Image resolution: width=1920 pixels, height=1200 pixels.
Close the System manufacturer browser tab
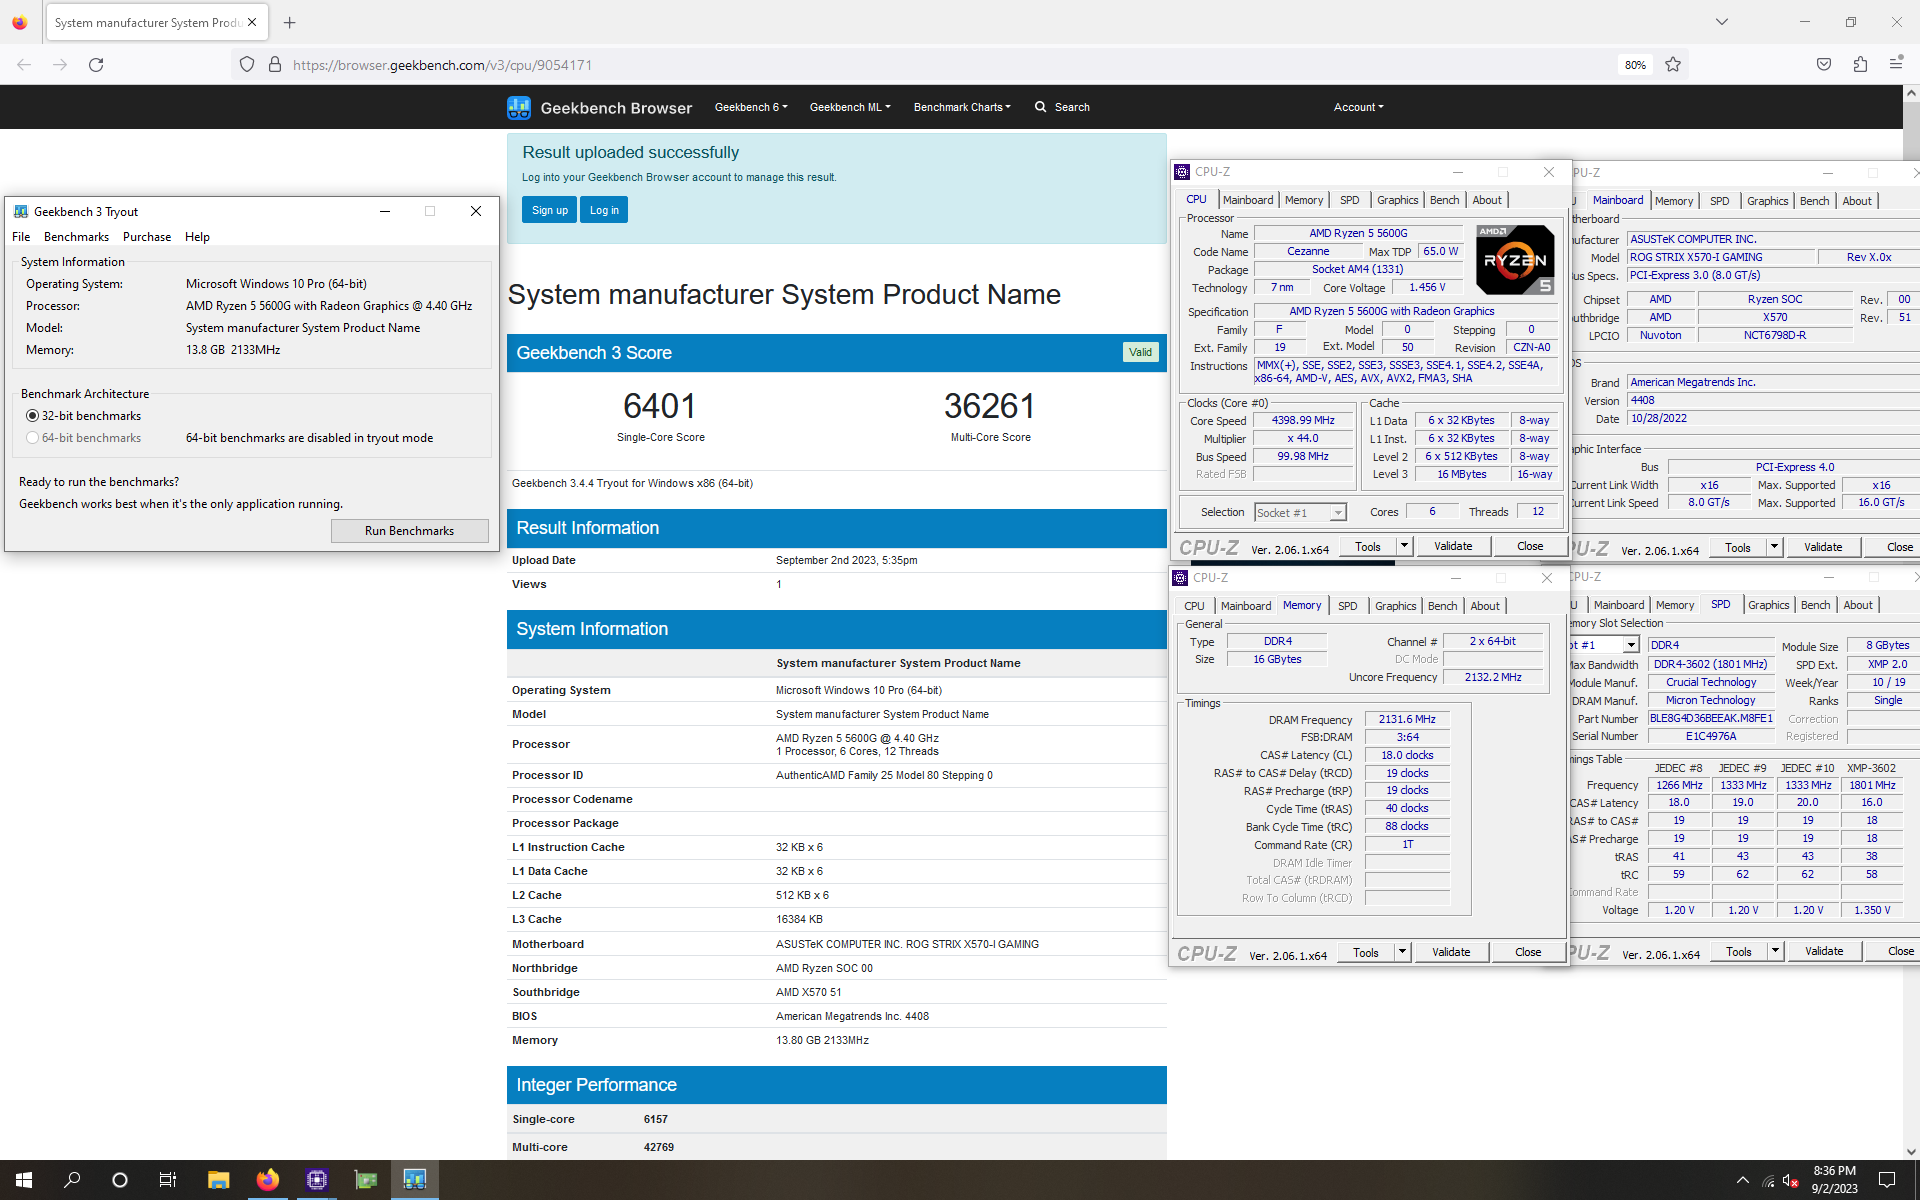(252, 22)
